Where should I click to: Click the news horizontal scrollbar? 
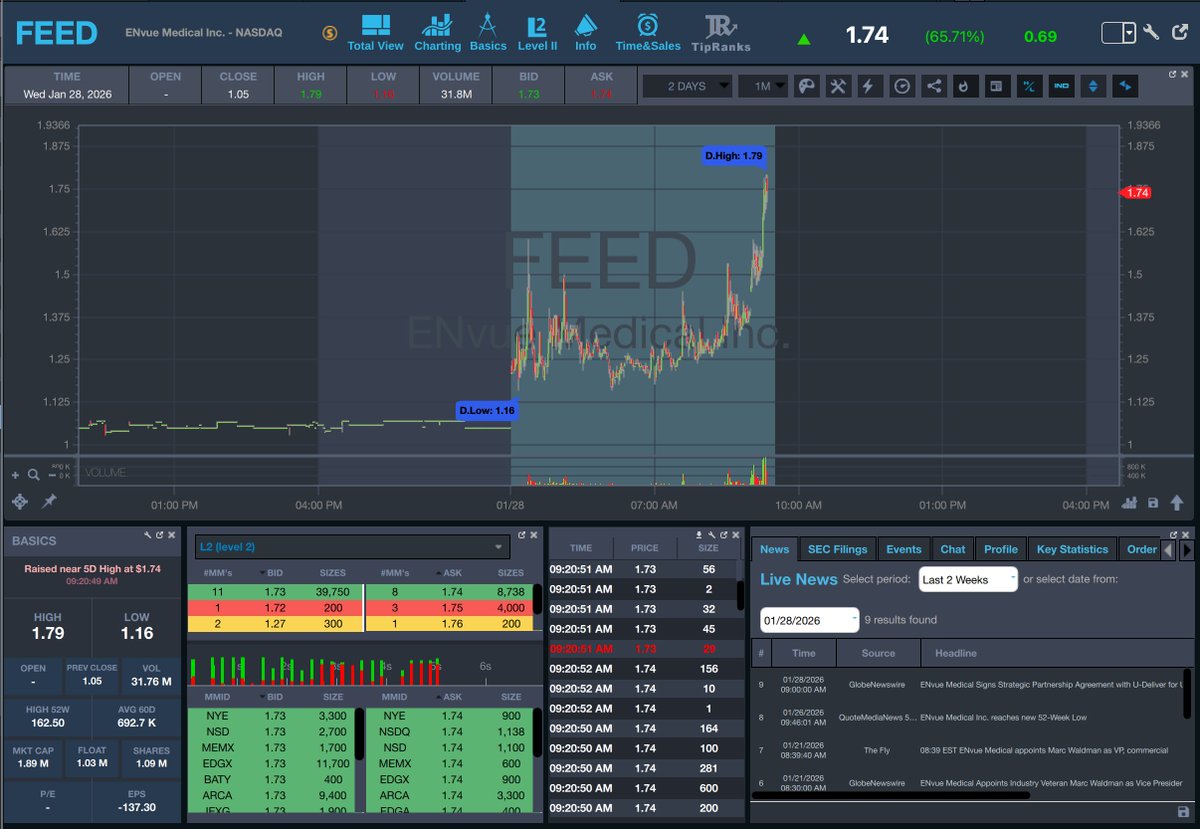coord(890,796)
